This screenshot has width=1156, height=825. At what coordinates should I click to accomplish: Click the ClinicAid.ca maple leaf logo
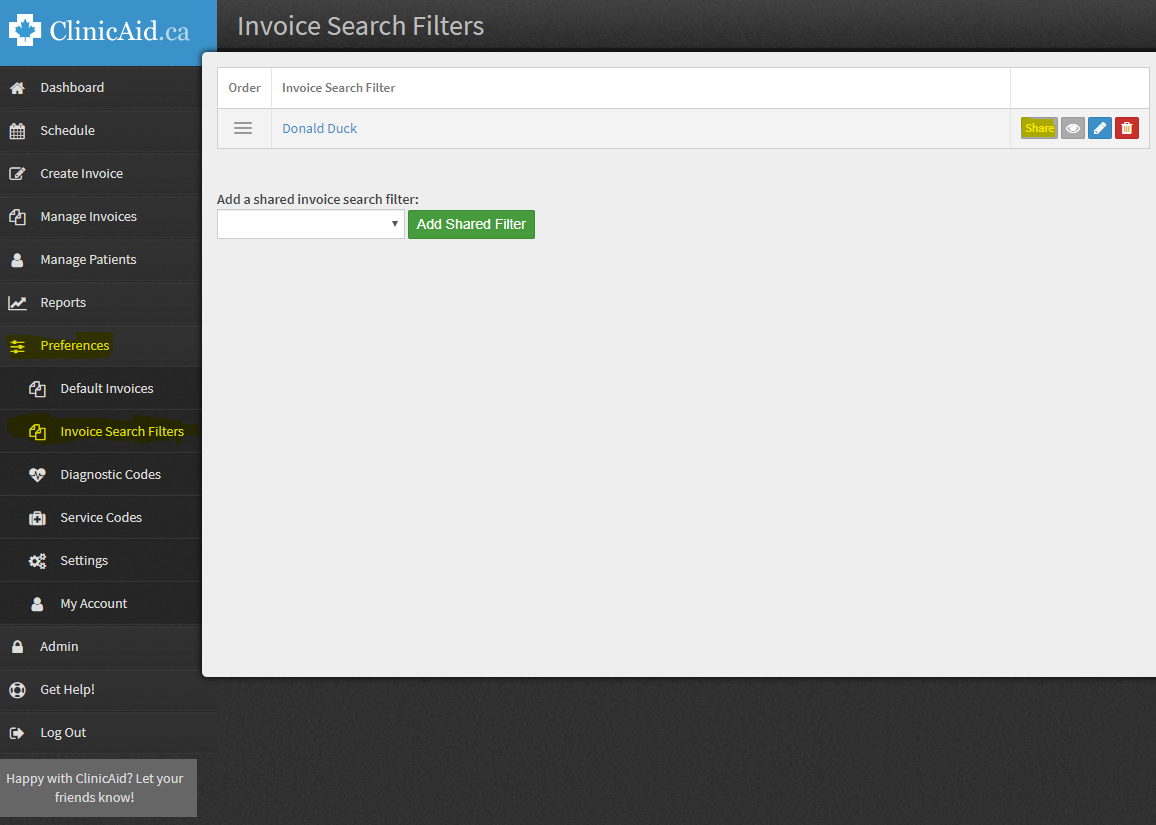[24, 30]
